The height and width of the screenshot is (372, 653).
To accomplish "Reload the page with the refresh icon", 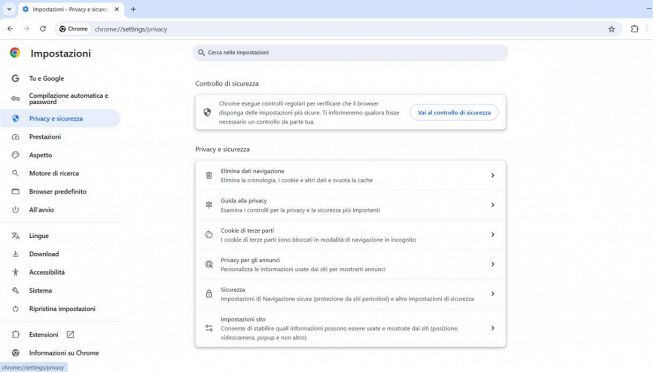I will 43,29.
